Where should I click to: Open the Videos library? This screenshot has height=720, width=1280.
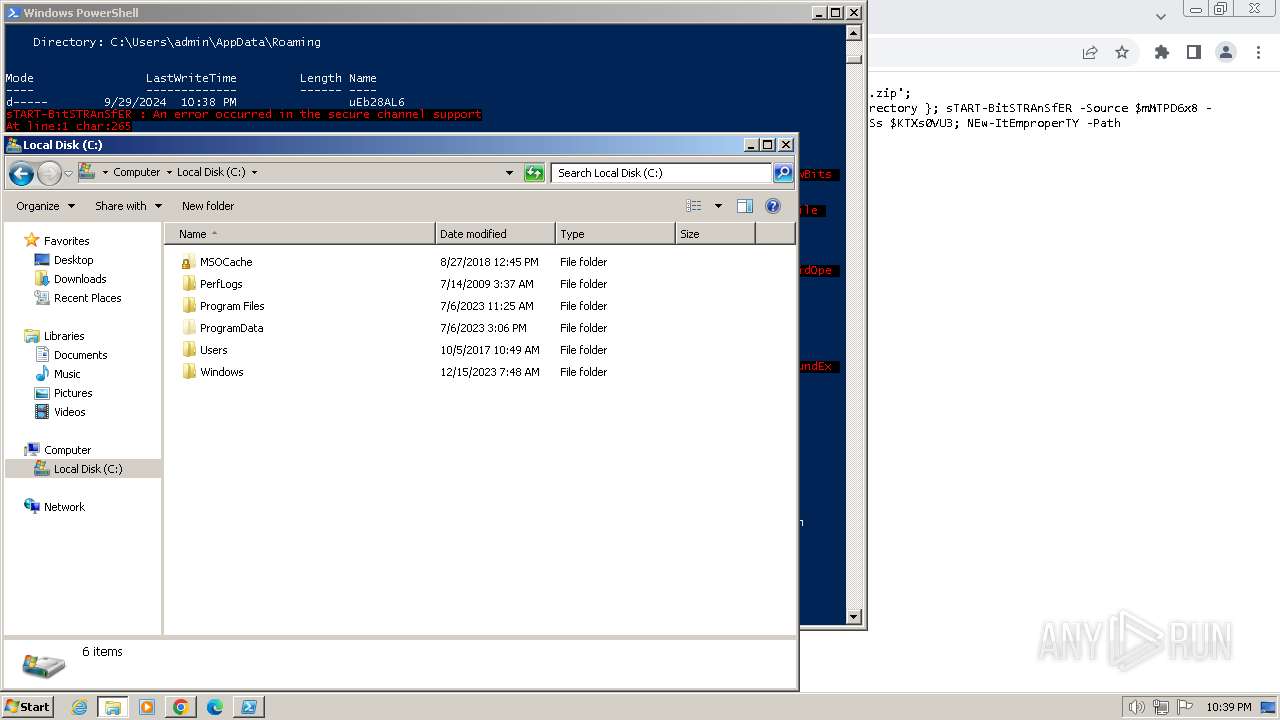point(69,412)
